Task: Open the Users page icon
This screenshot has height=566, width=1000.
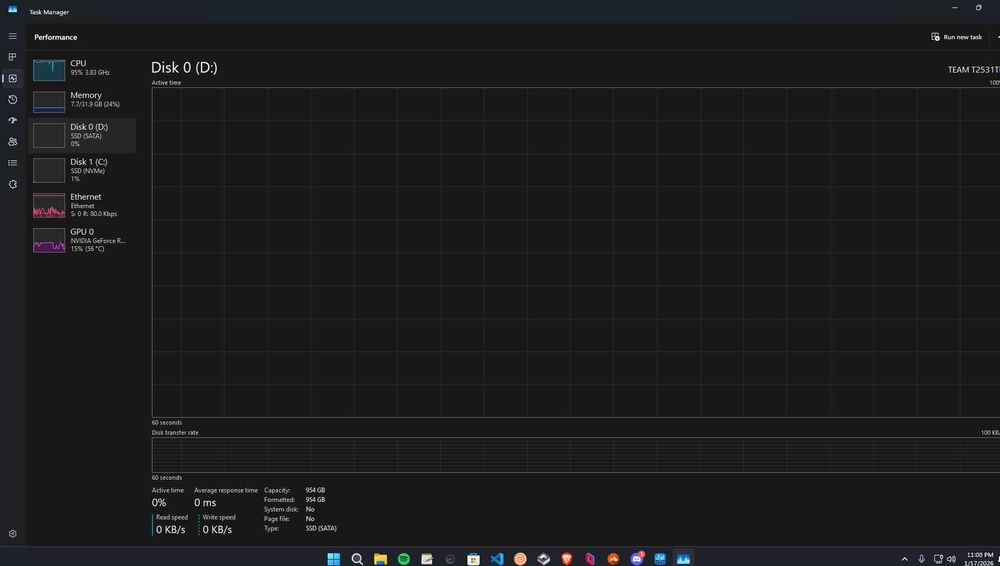Action: [x=12, y=142]
